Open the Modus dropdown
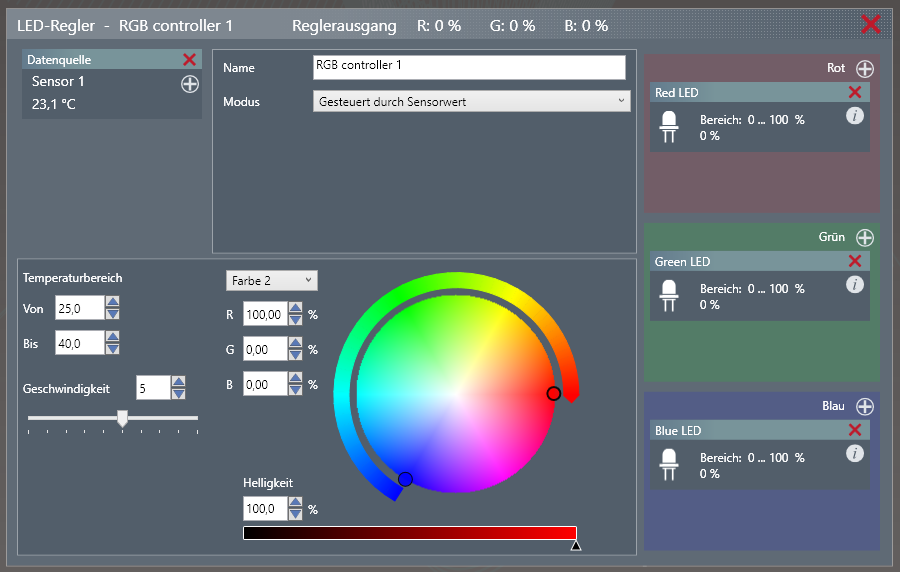900x572 pixels. [471, 101]
